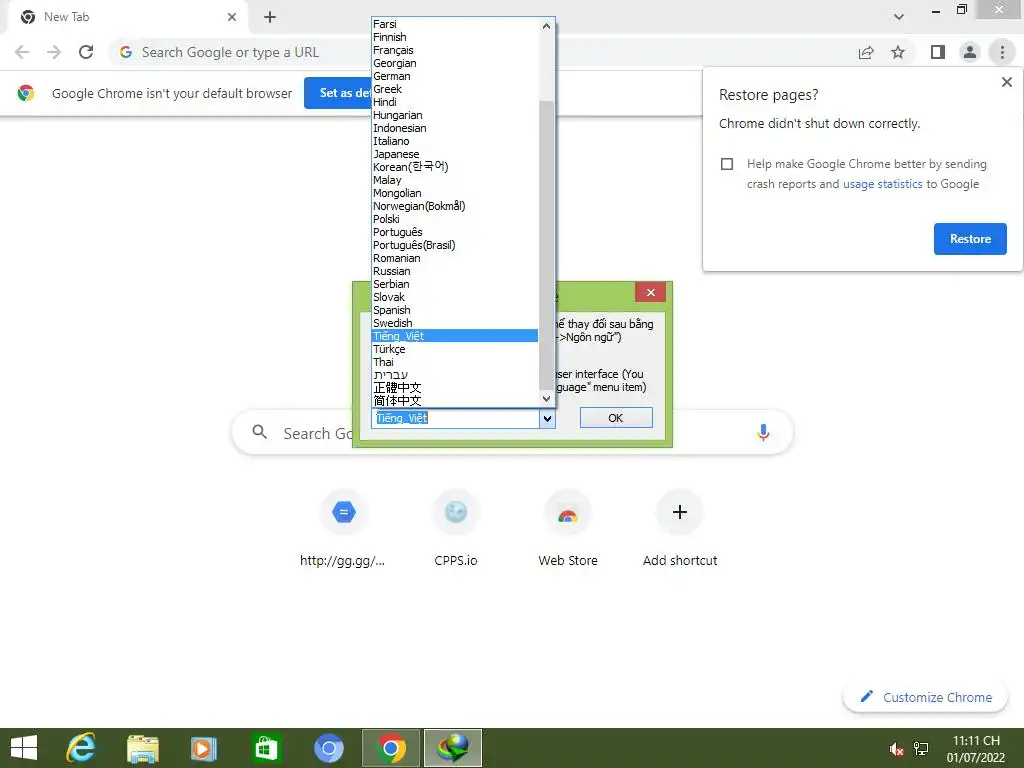Open the tab search chevron
The width and height of the screenshot is (1024, 768).
pos(899,17)
